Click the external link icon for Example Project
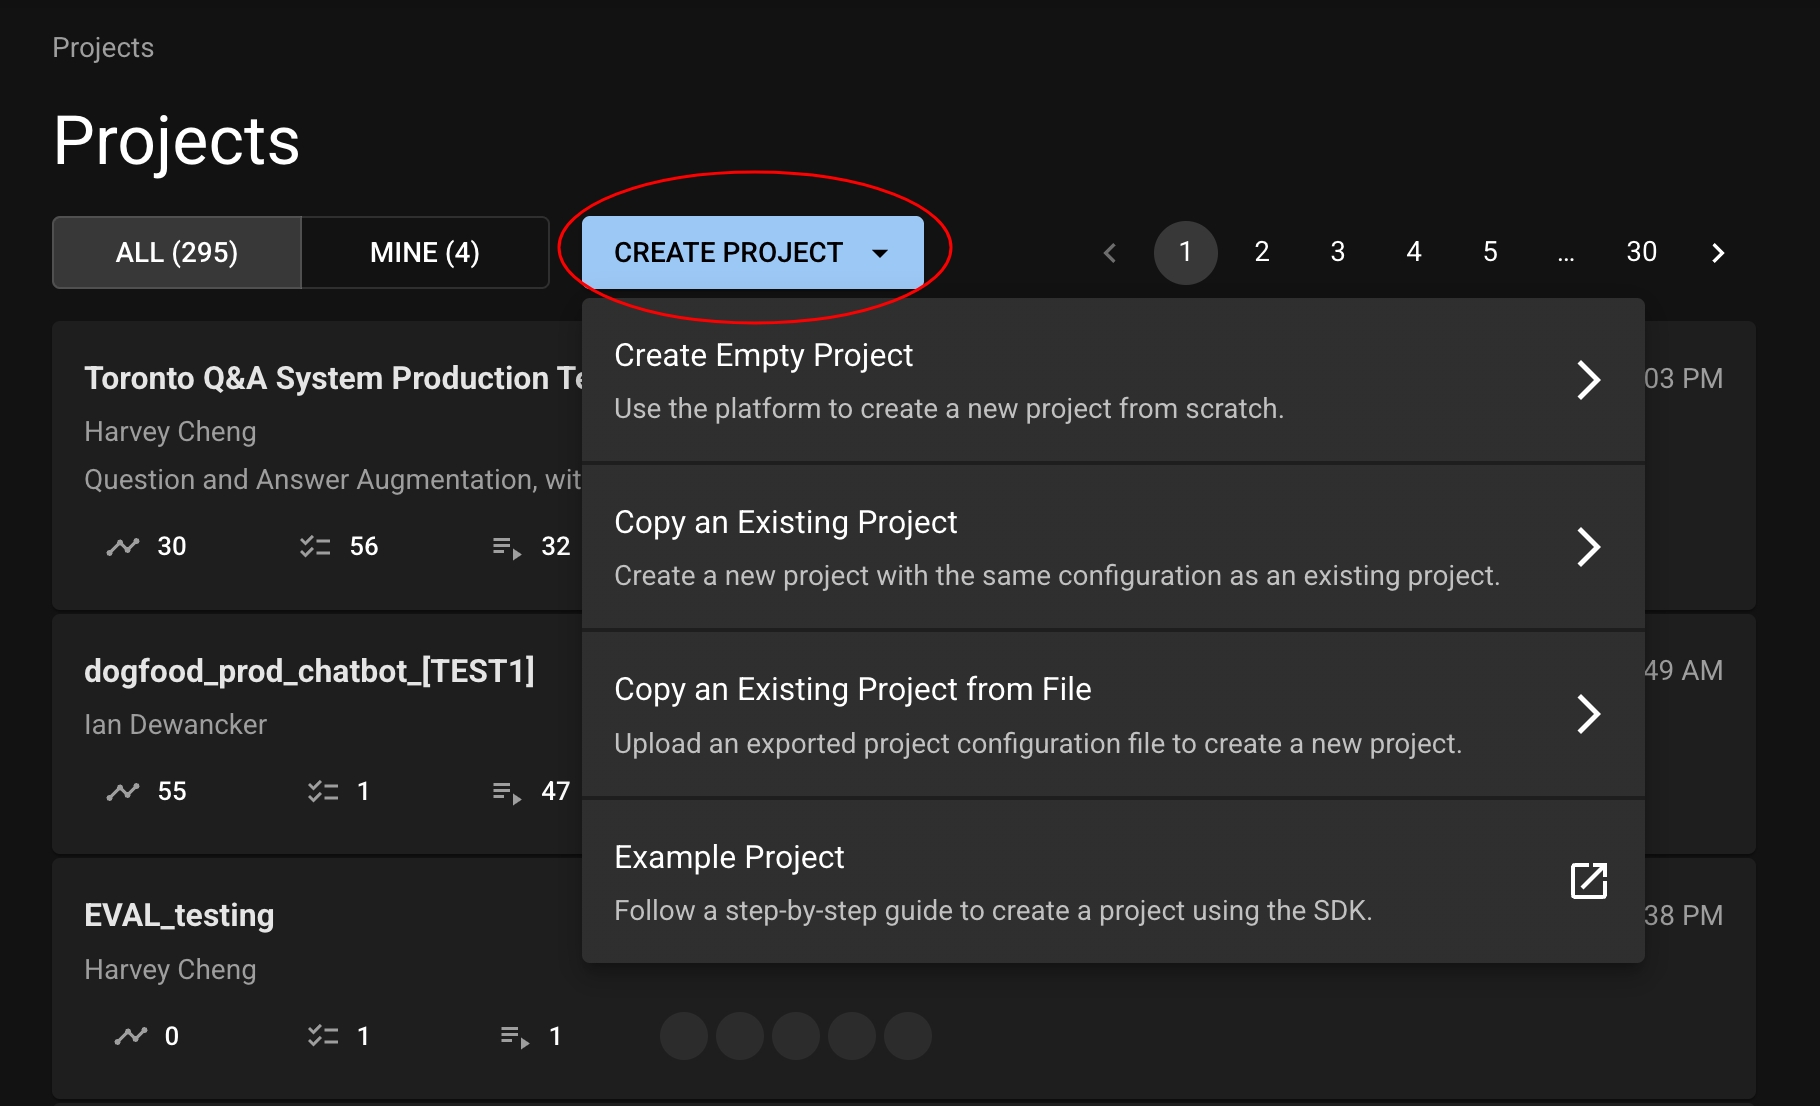1820x1106 pixels. [x=1588, y=881]
